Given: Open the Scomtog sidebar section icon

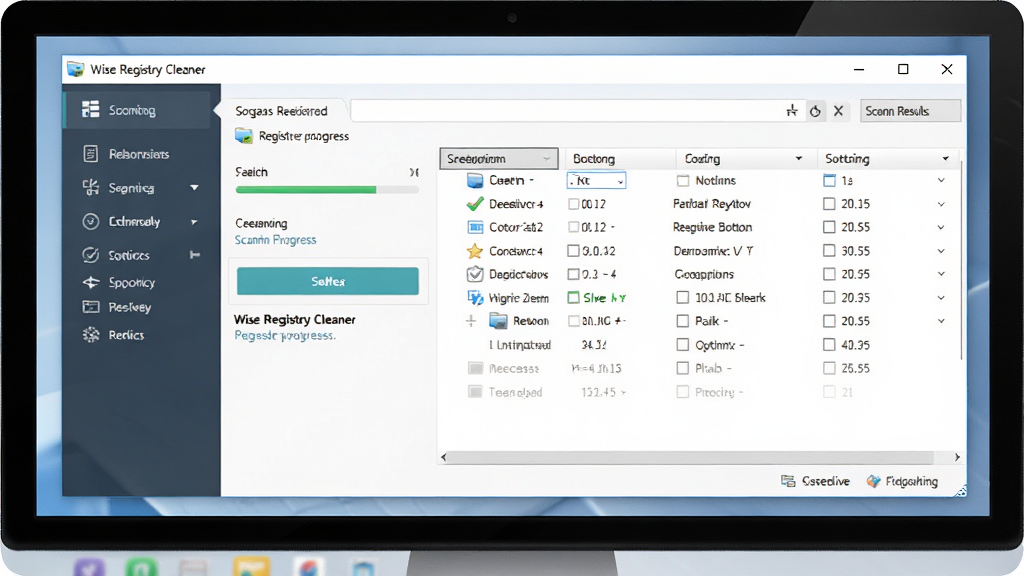Looking at the screenshot, I should click(90, 109).
